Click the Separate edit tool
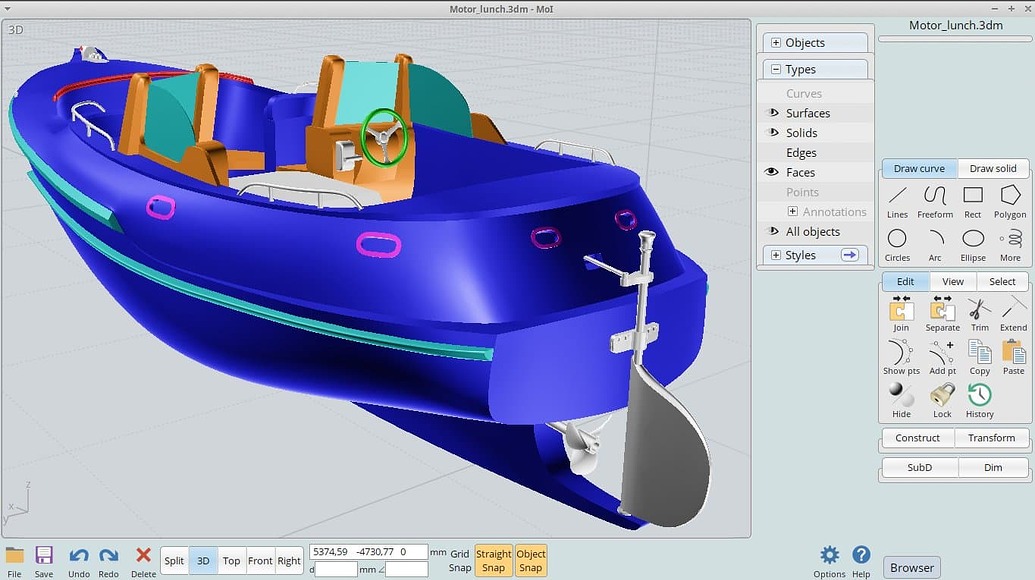Screen dimensions: 1035x580 pos(942,314)
